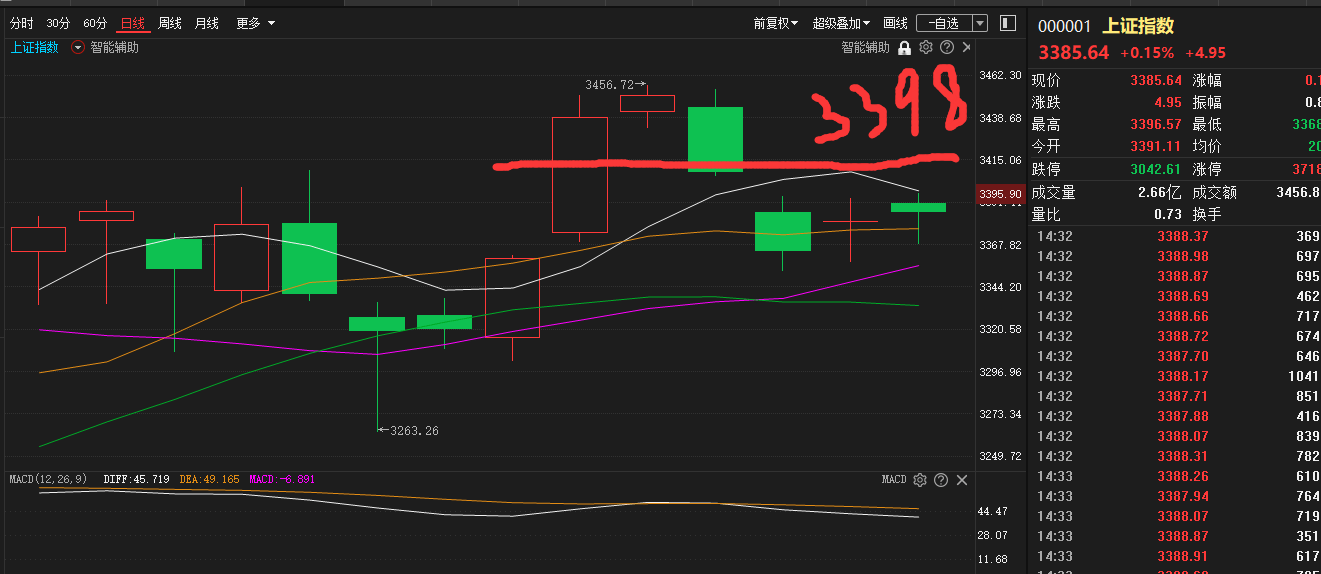Click the 上证指数 label in chart header

(35, 47)
